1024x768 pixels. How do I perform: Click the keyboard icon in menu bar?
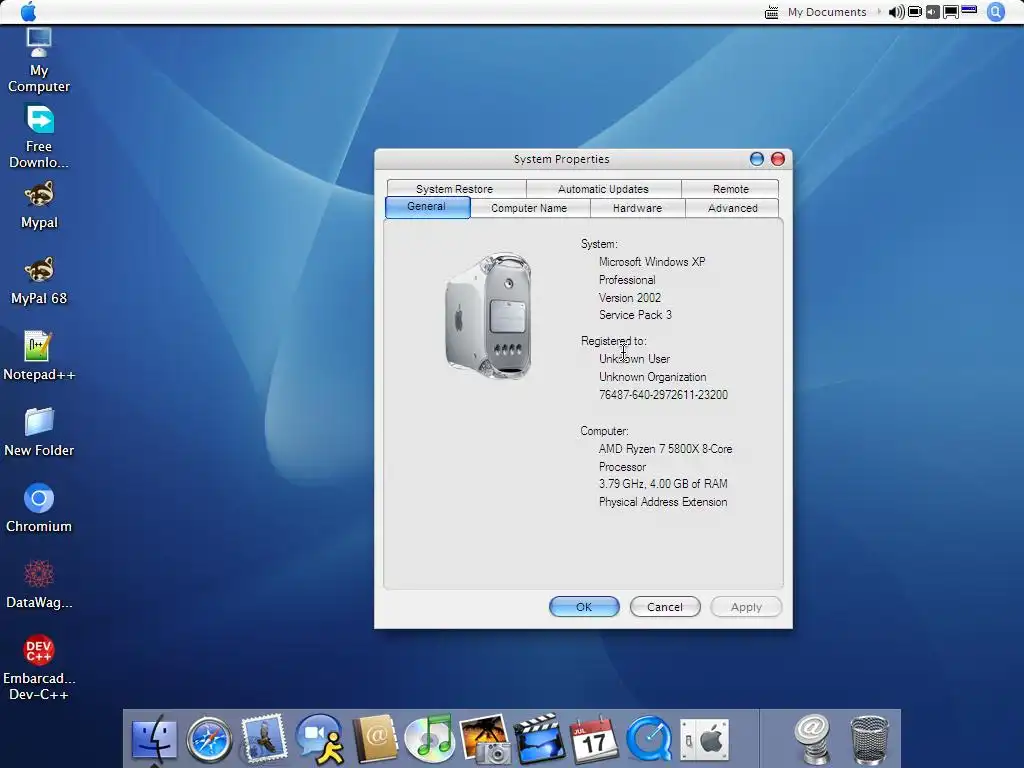pos(771,12)
